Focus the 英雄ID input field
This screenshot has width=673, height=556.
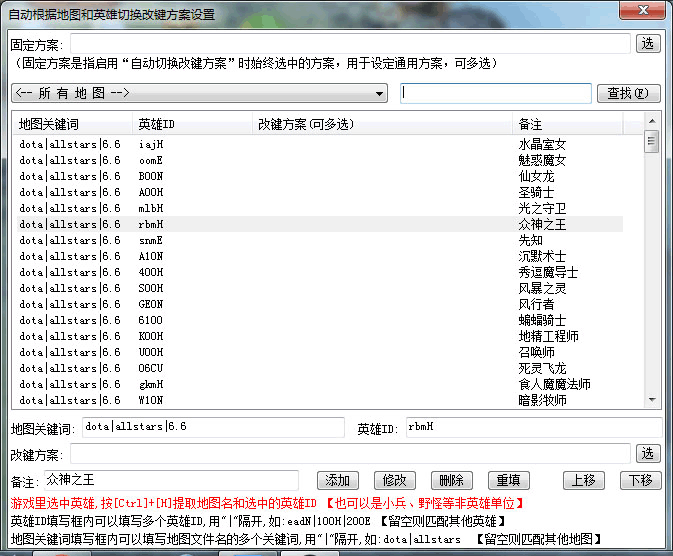[534, 427]
